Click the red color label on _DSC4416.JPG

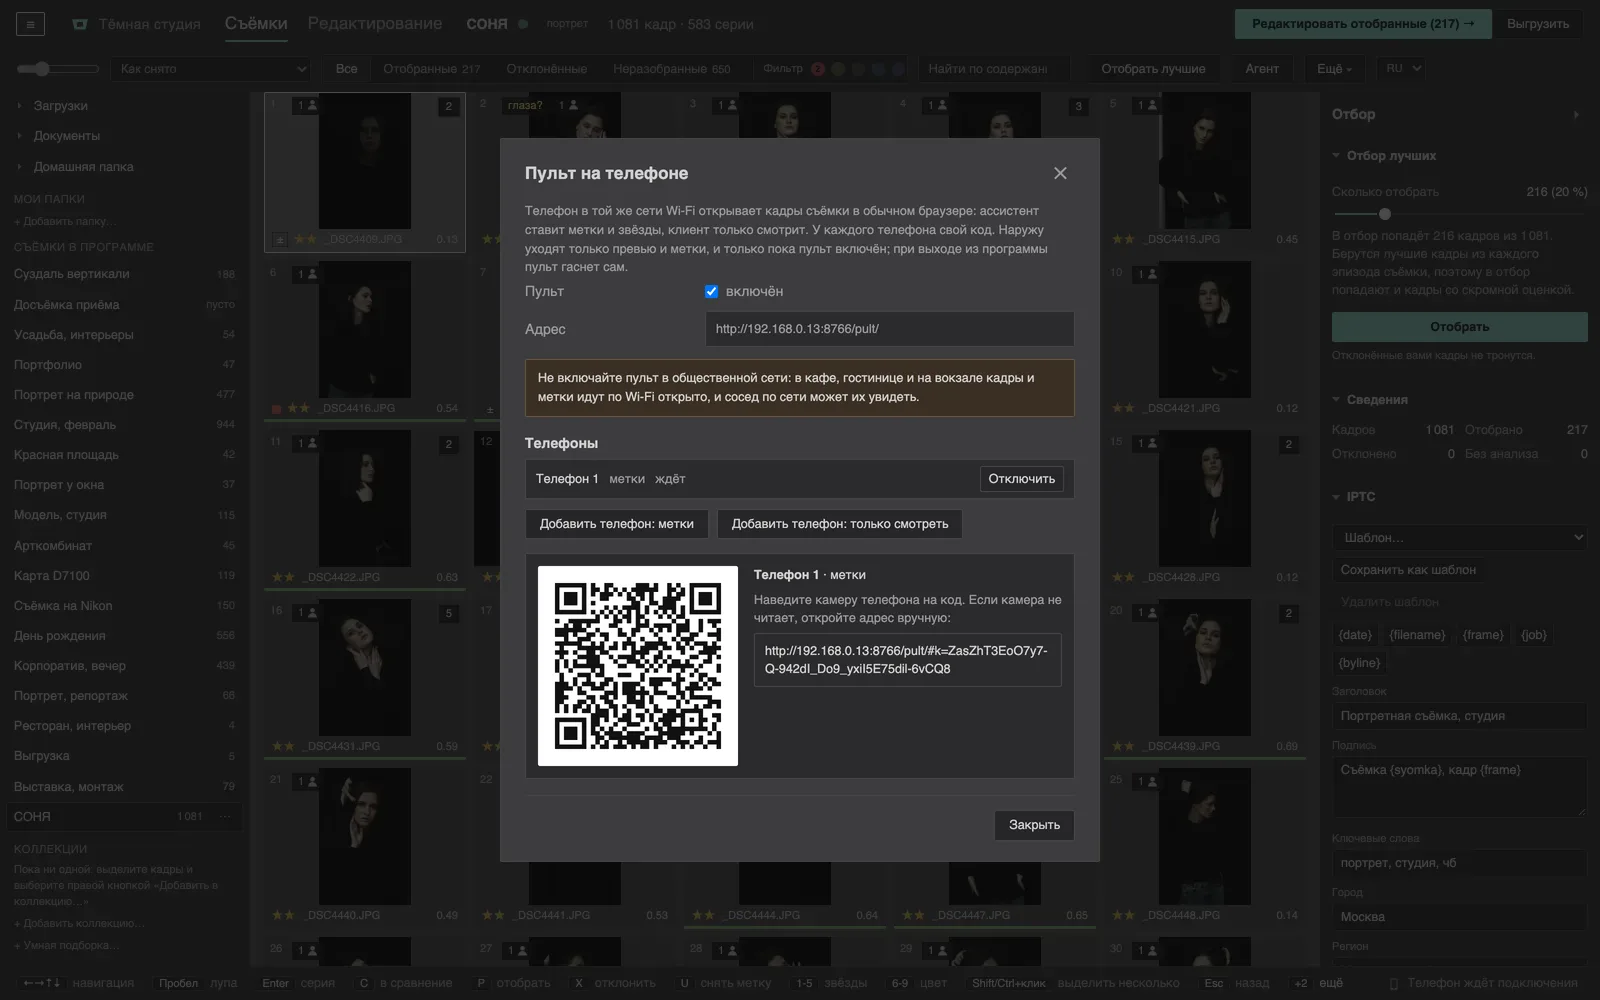276,409
